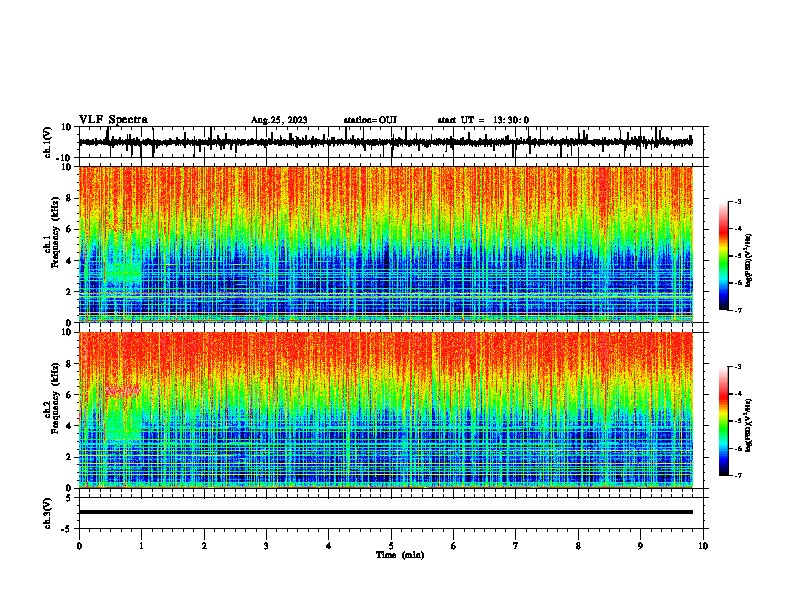Click the -3 tick on ch.1 color bar

pyautogui.click(x=737, y=201)
